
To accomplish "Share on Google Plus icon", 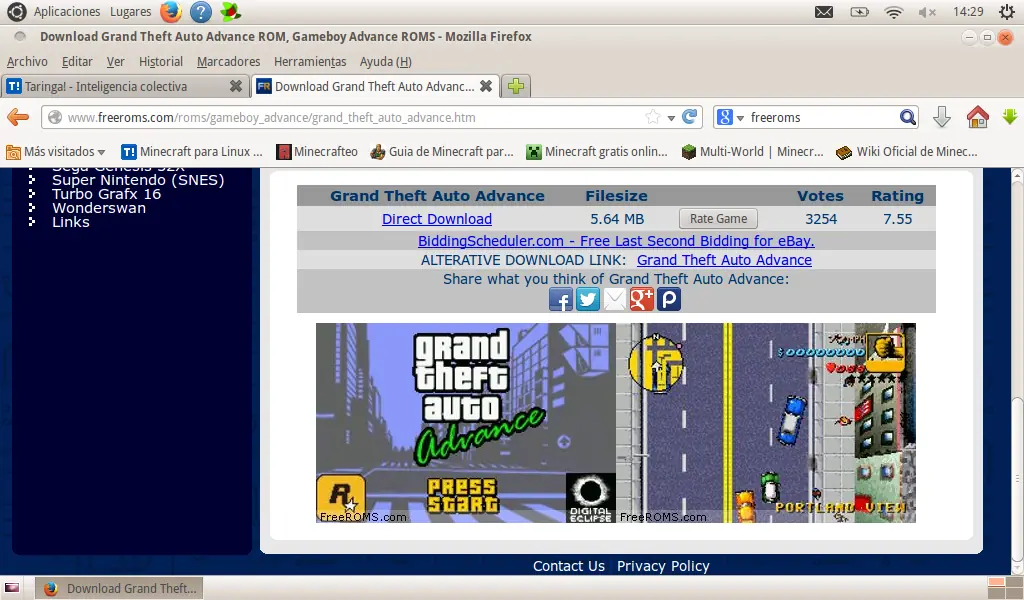I will [641, 300].
